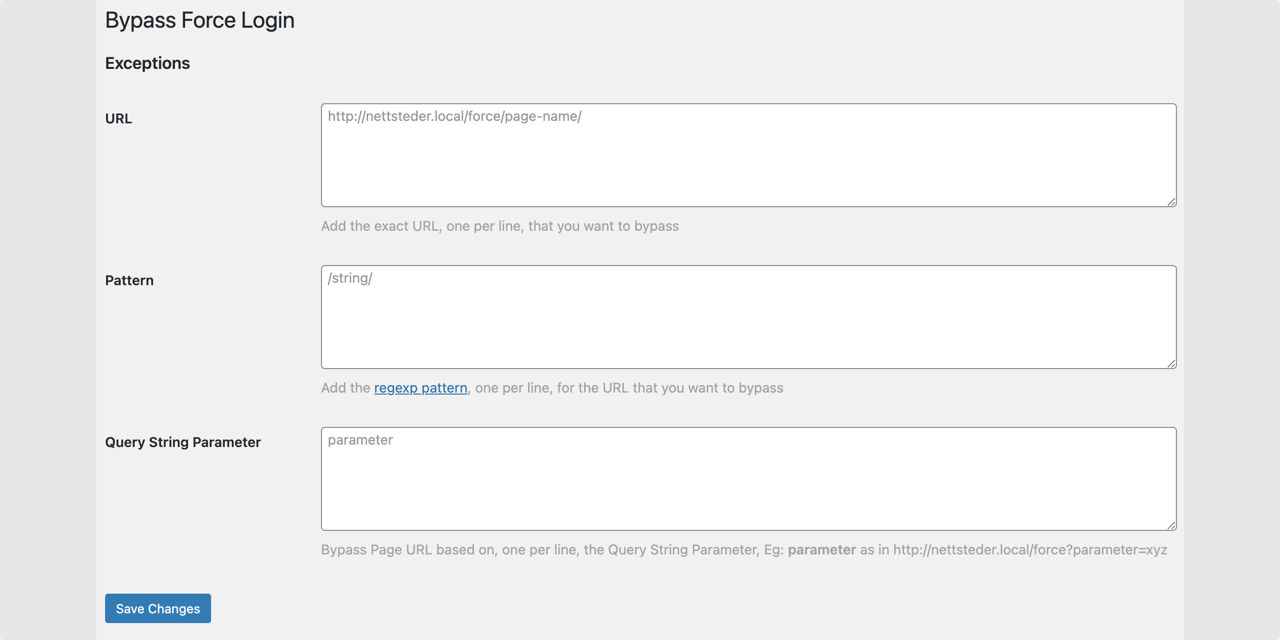The width and height of the screenshot is (1280, 640).
Task: Click the URL field label
Action: pos(118,118)
